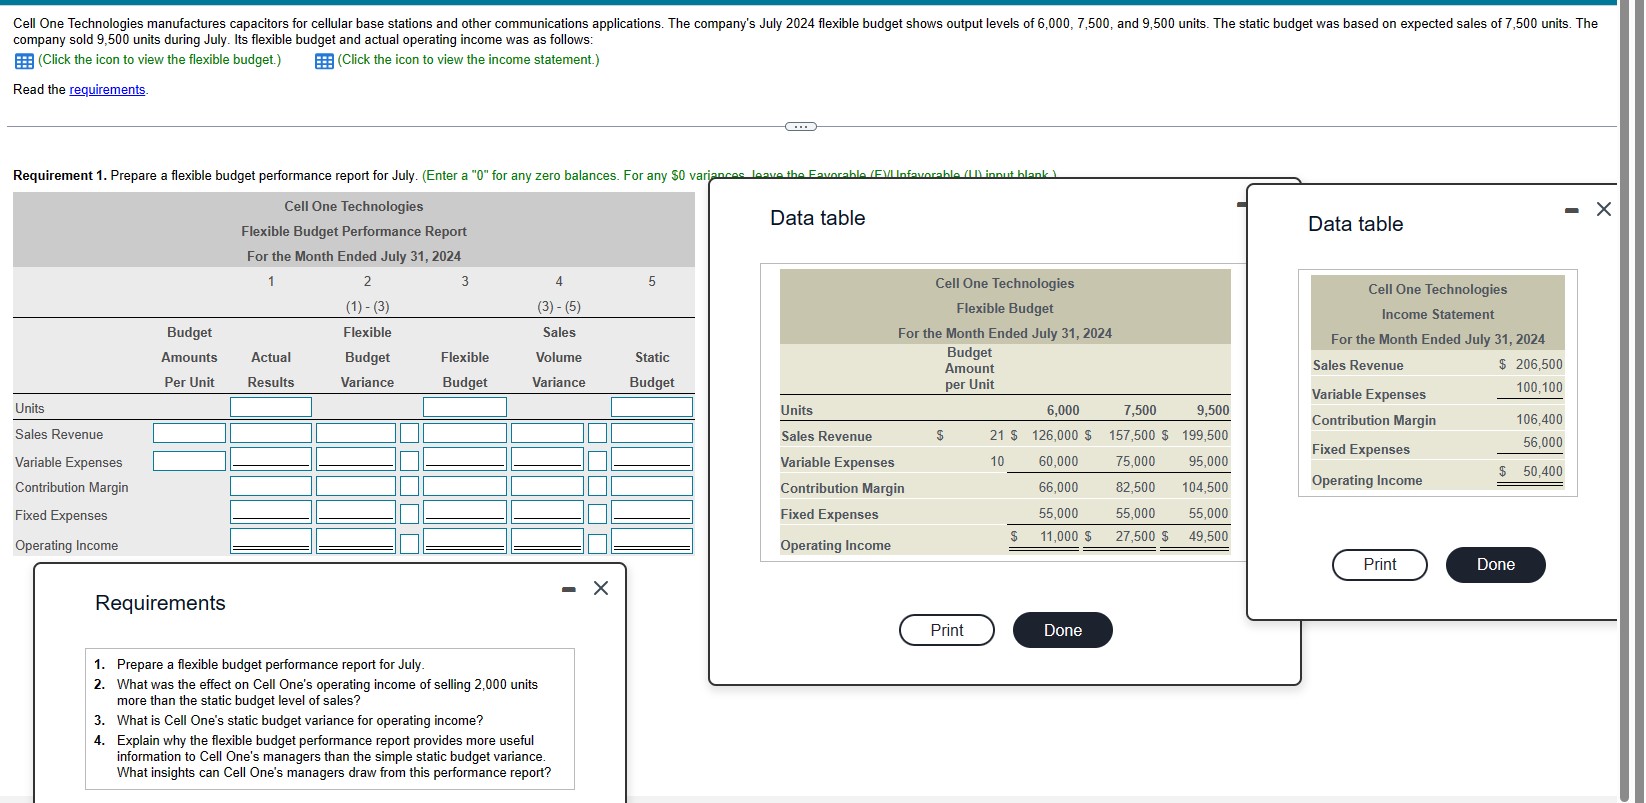Select Sales Revenue Static Budget field

(652, 433)
